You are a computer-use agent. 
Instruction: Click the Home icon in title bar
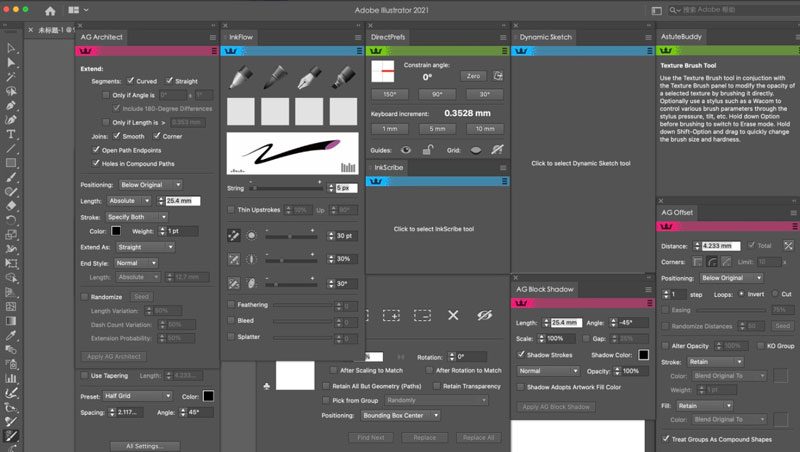click(50, 10)
